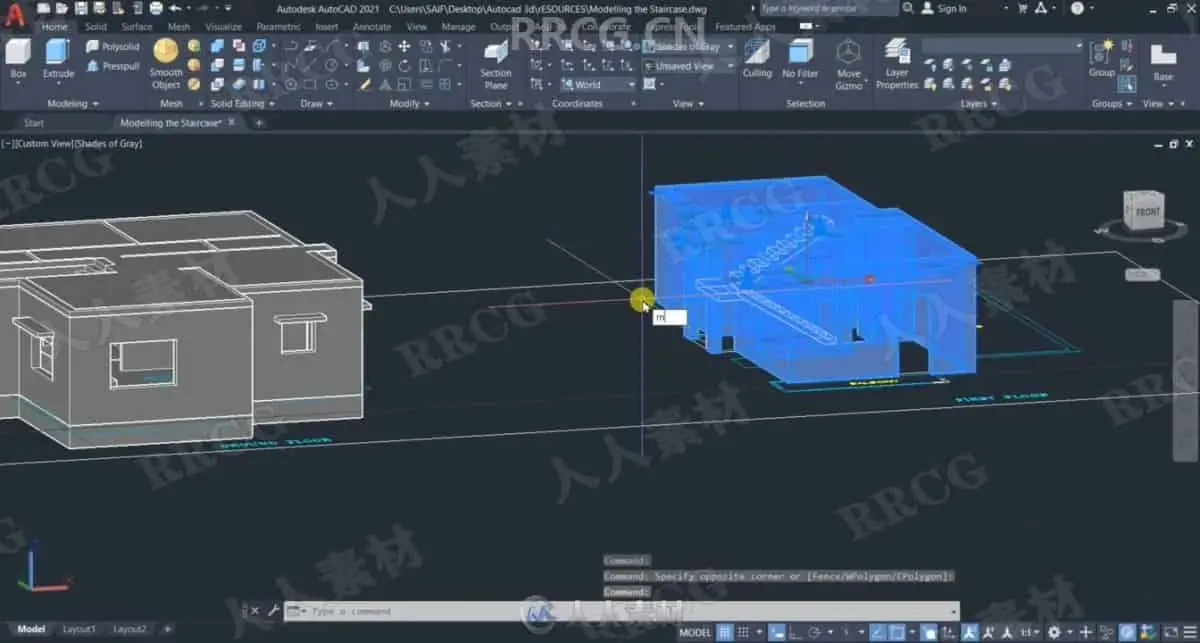Click the Move tool in Modify panel
1200x643 pixels.
tap(404, 46)
